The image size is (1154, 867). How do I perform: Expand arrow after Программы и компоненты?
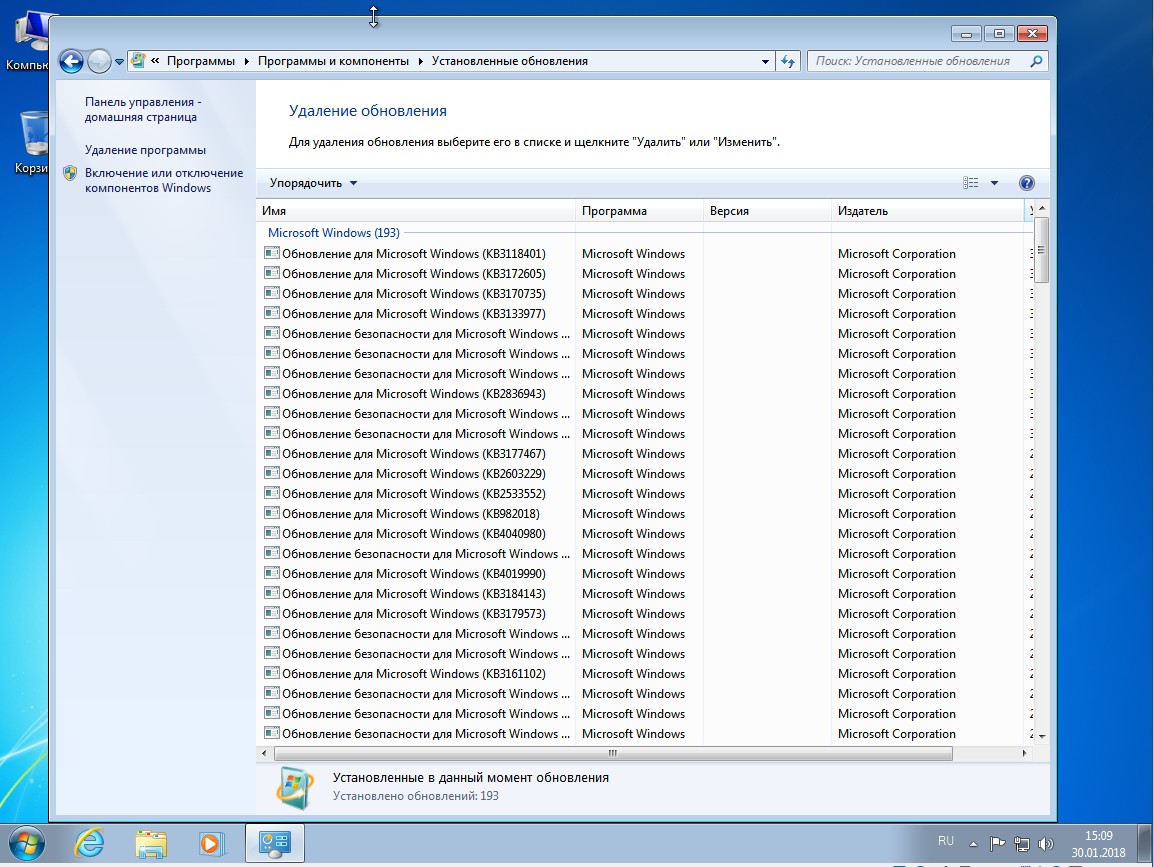(420, 61)
